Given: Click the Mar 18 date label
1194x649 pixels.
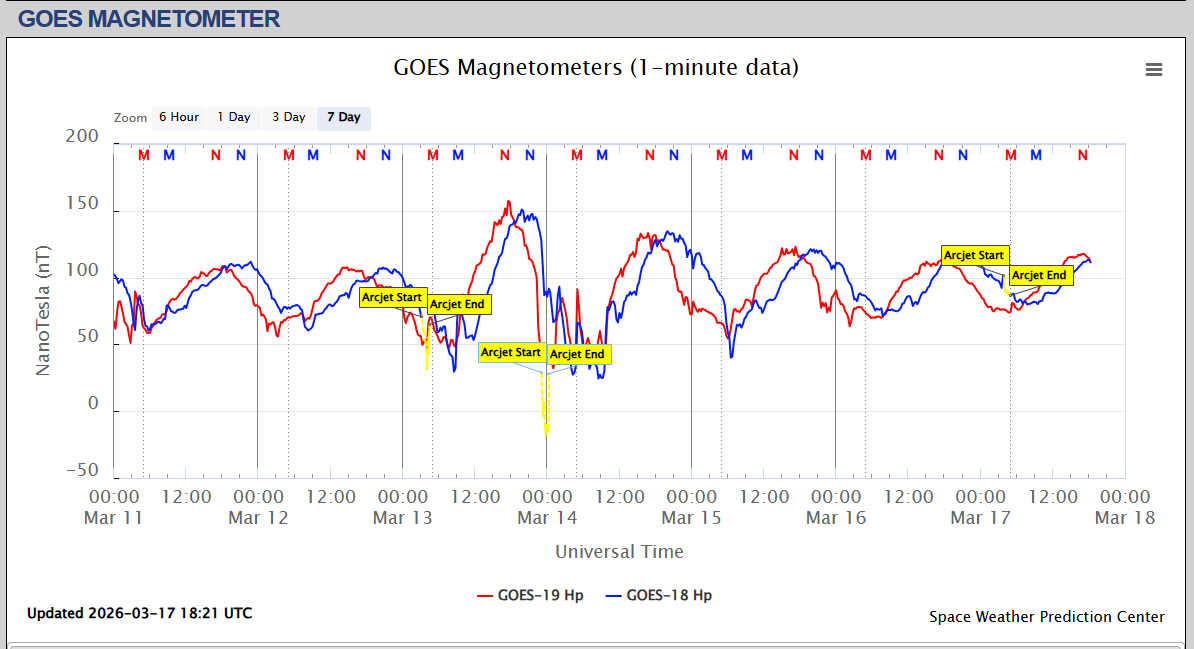Looking at the screenshot, I should (x=1125, y=518).
